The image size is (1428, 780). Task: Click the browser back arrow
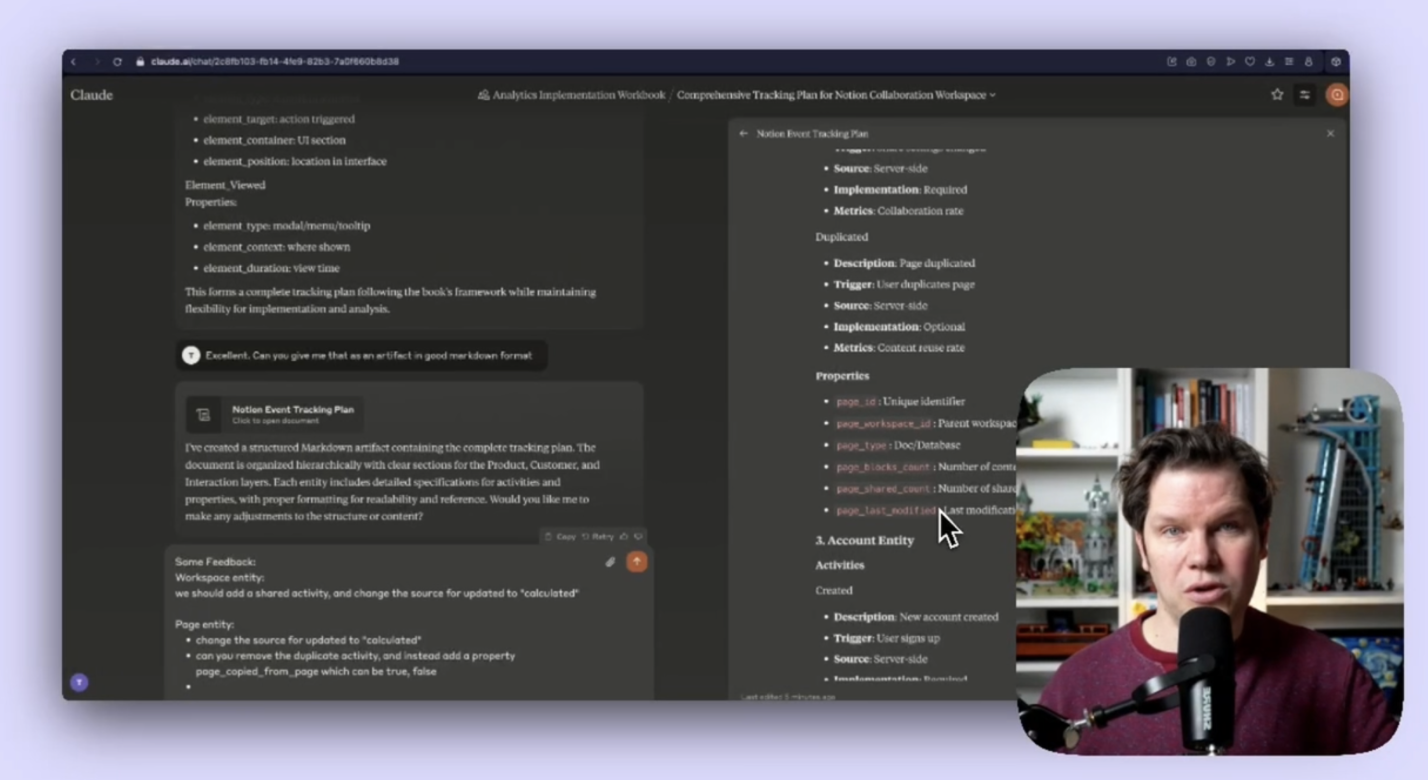pyautogui.click(x=74, y=62)
